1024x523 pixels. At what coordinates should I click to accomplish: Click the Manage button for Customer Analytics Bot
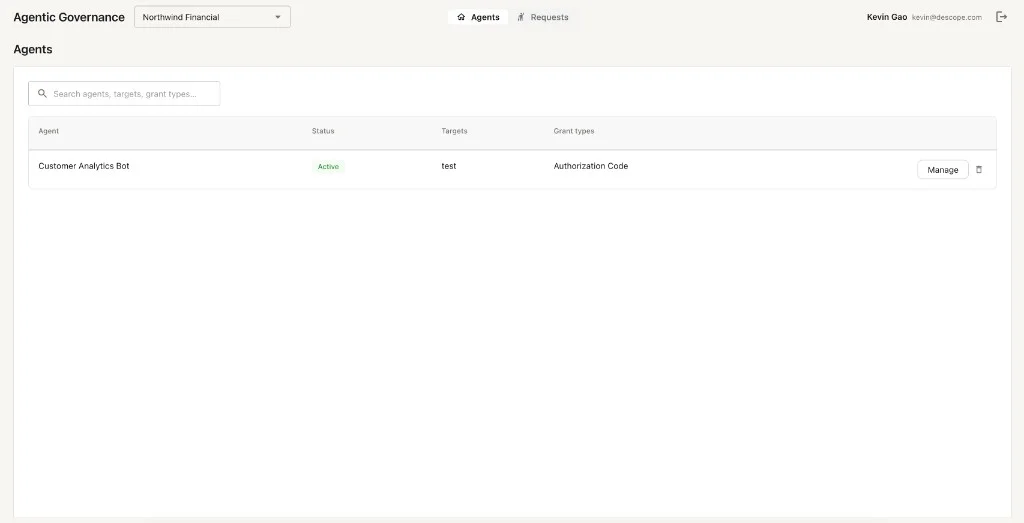coord(942,170)
